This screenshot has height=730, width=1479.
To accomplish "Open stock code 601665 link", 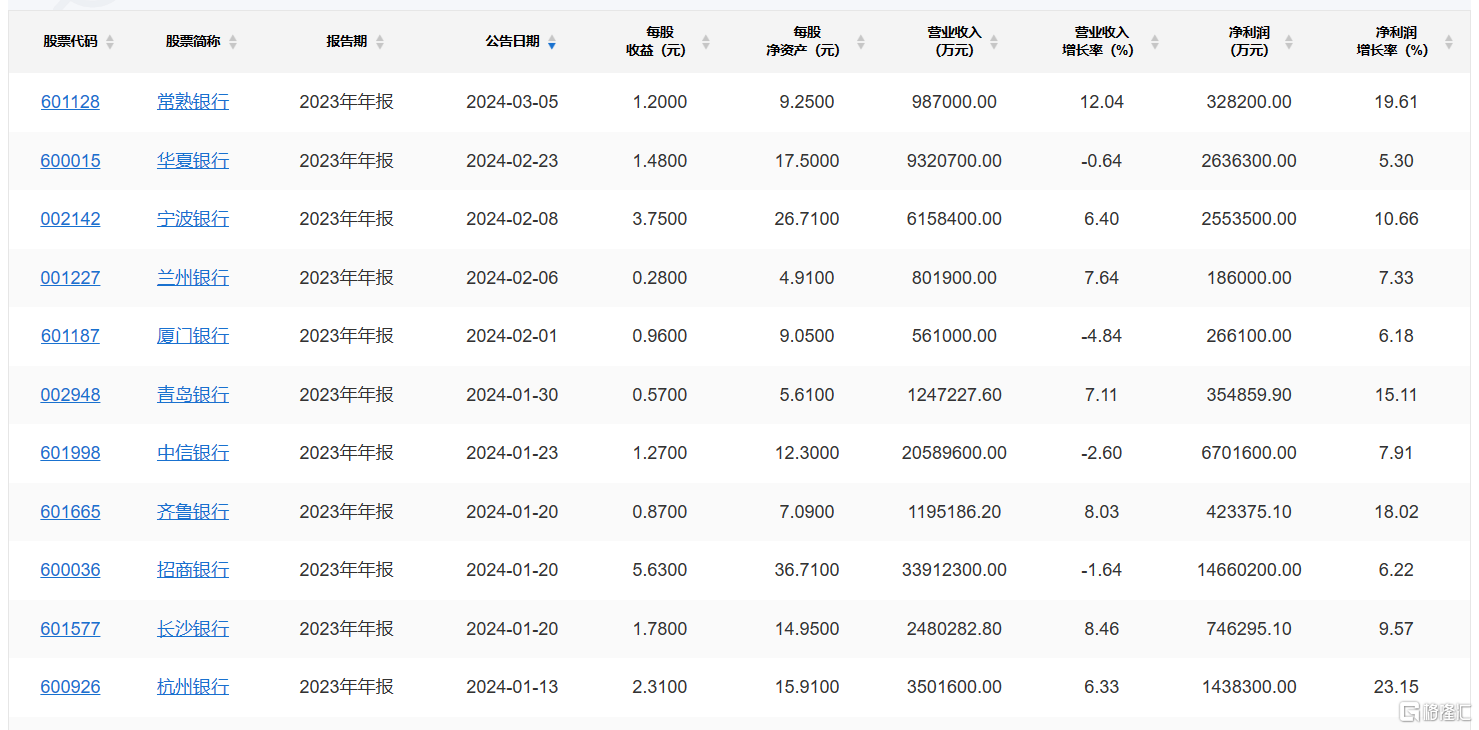I will click(70, 512).
